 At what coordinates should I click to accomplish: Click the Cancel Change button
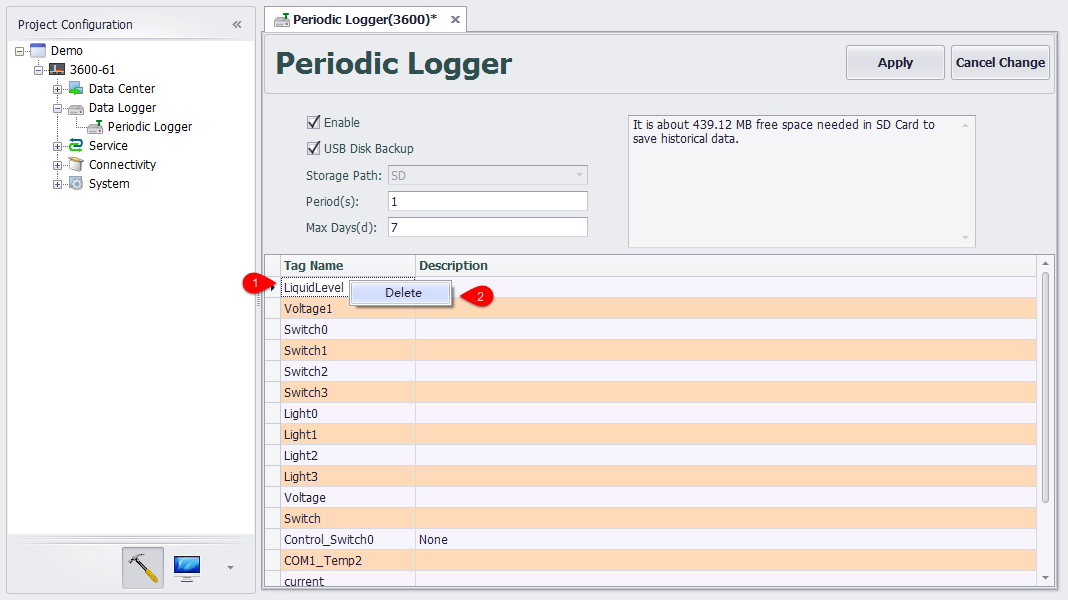[x=1000, y=62]
